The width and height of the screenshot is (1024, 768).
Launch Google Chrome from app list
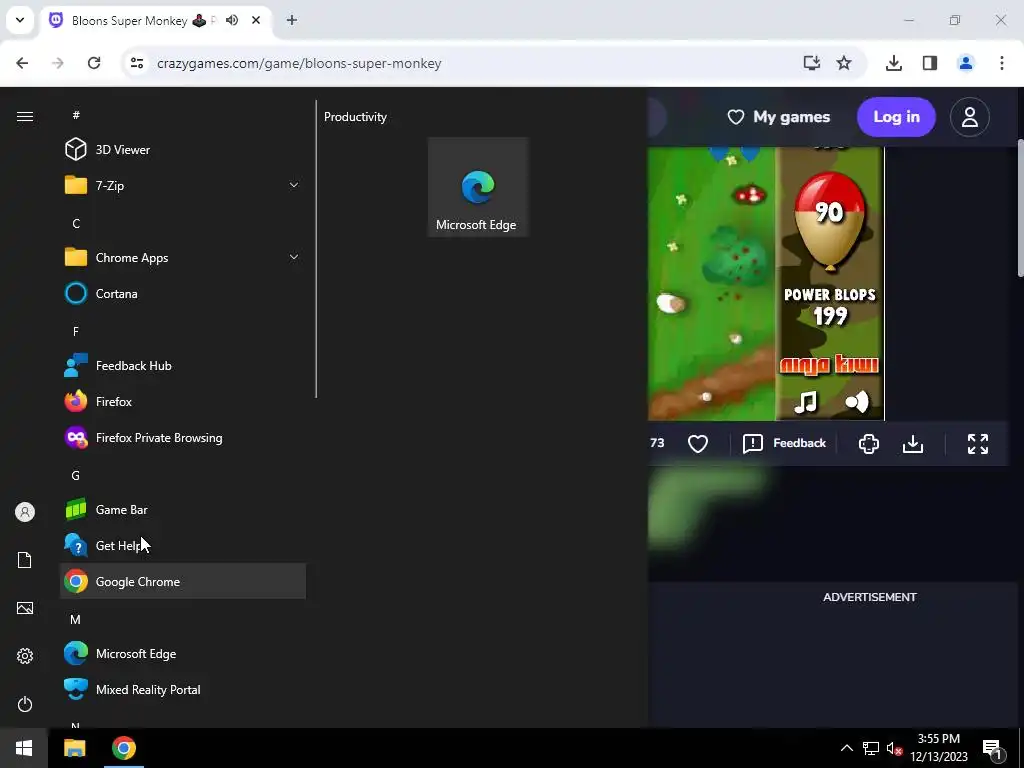click(x=183, y=581)
